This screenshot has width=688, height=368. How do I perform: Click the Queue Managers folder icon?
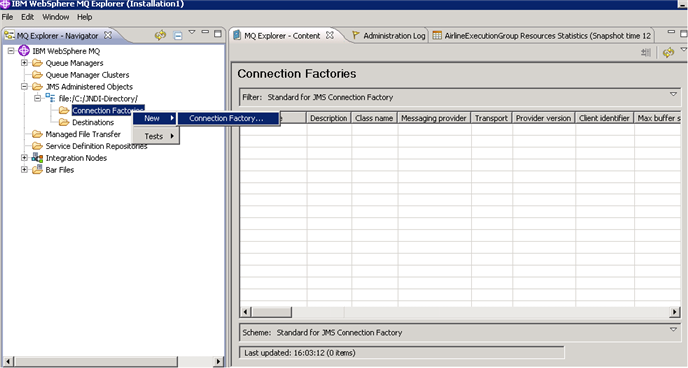(x=37, y=63)
